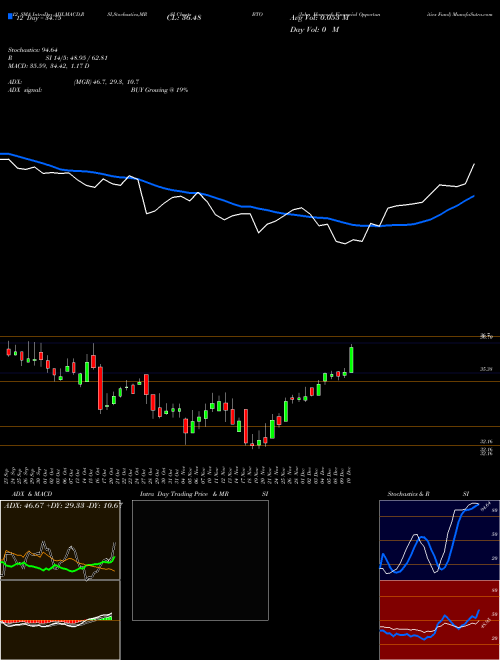Click the 32.16 lower price axis label
Viewport: 500px width, 660px height.
pyautogui.click(x=486, y=442)
